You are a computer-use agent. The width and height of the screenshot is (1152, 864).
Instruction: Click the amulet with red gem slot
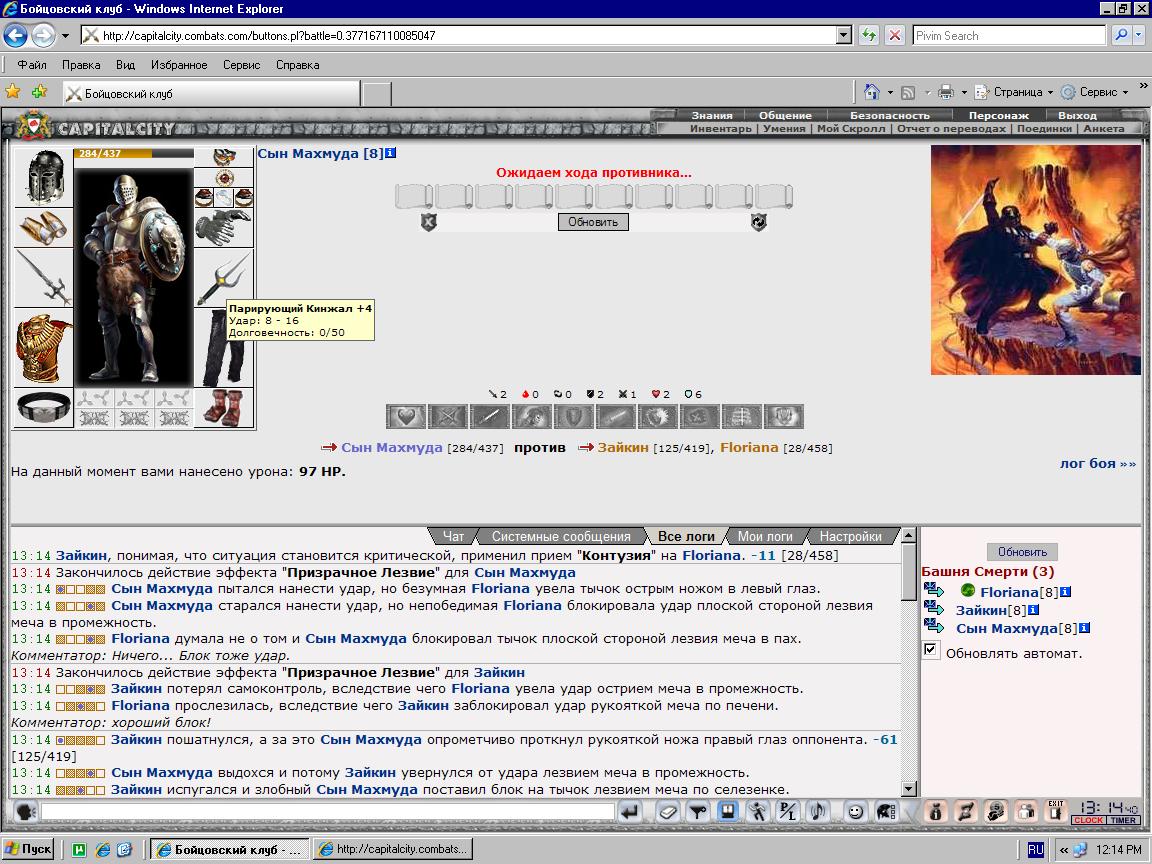(x=224, y=177)
